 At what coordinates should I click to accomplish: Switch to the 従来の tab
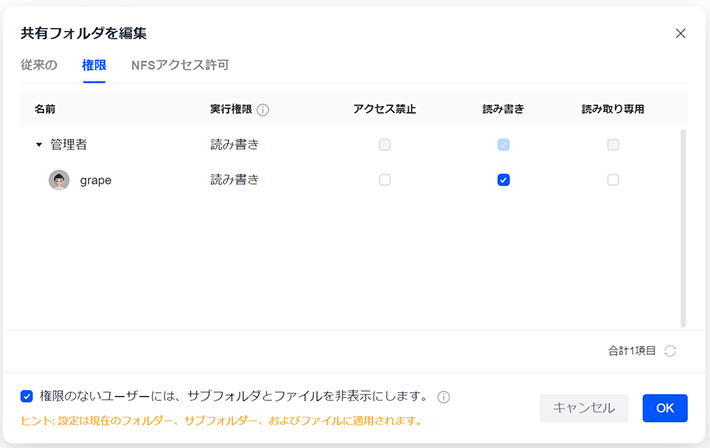point(39,65)
